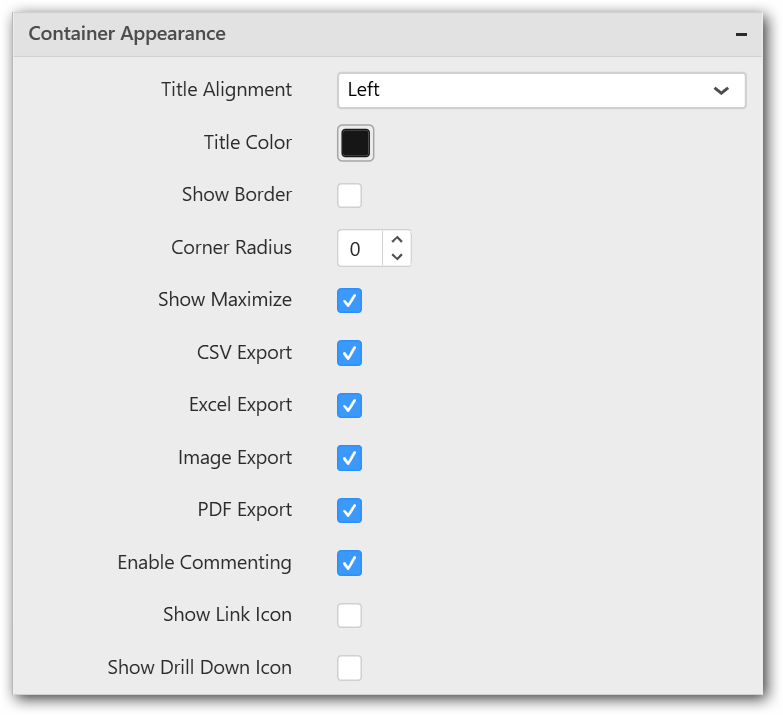This screenshot has height=715, width=783.
Task: Click the Show Drill Down Icon label
Action: coord(199,667)
